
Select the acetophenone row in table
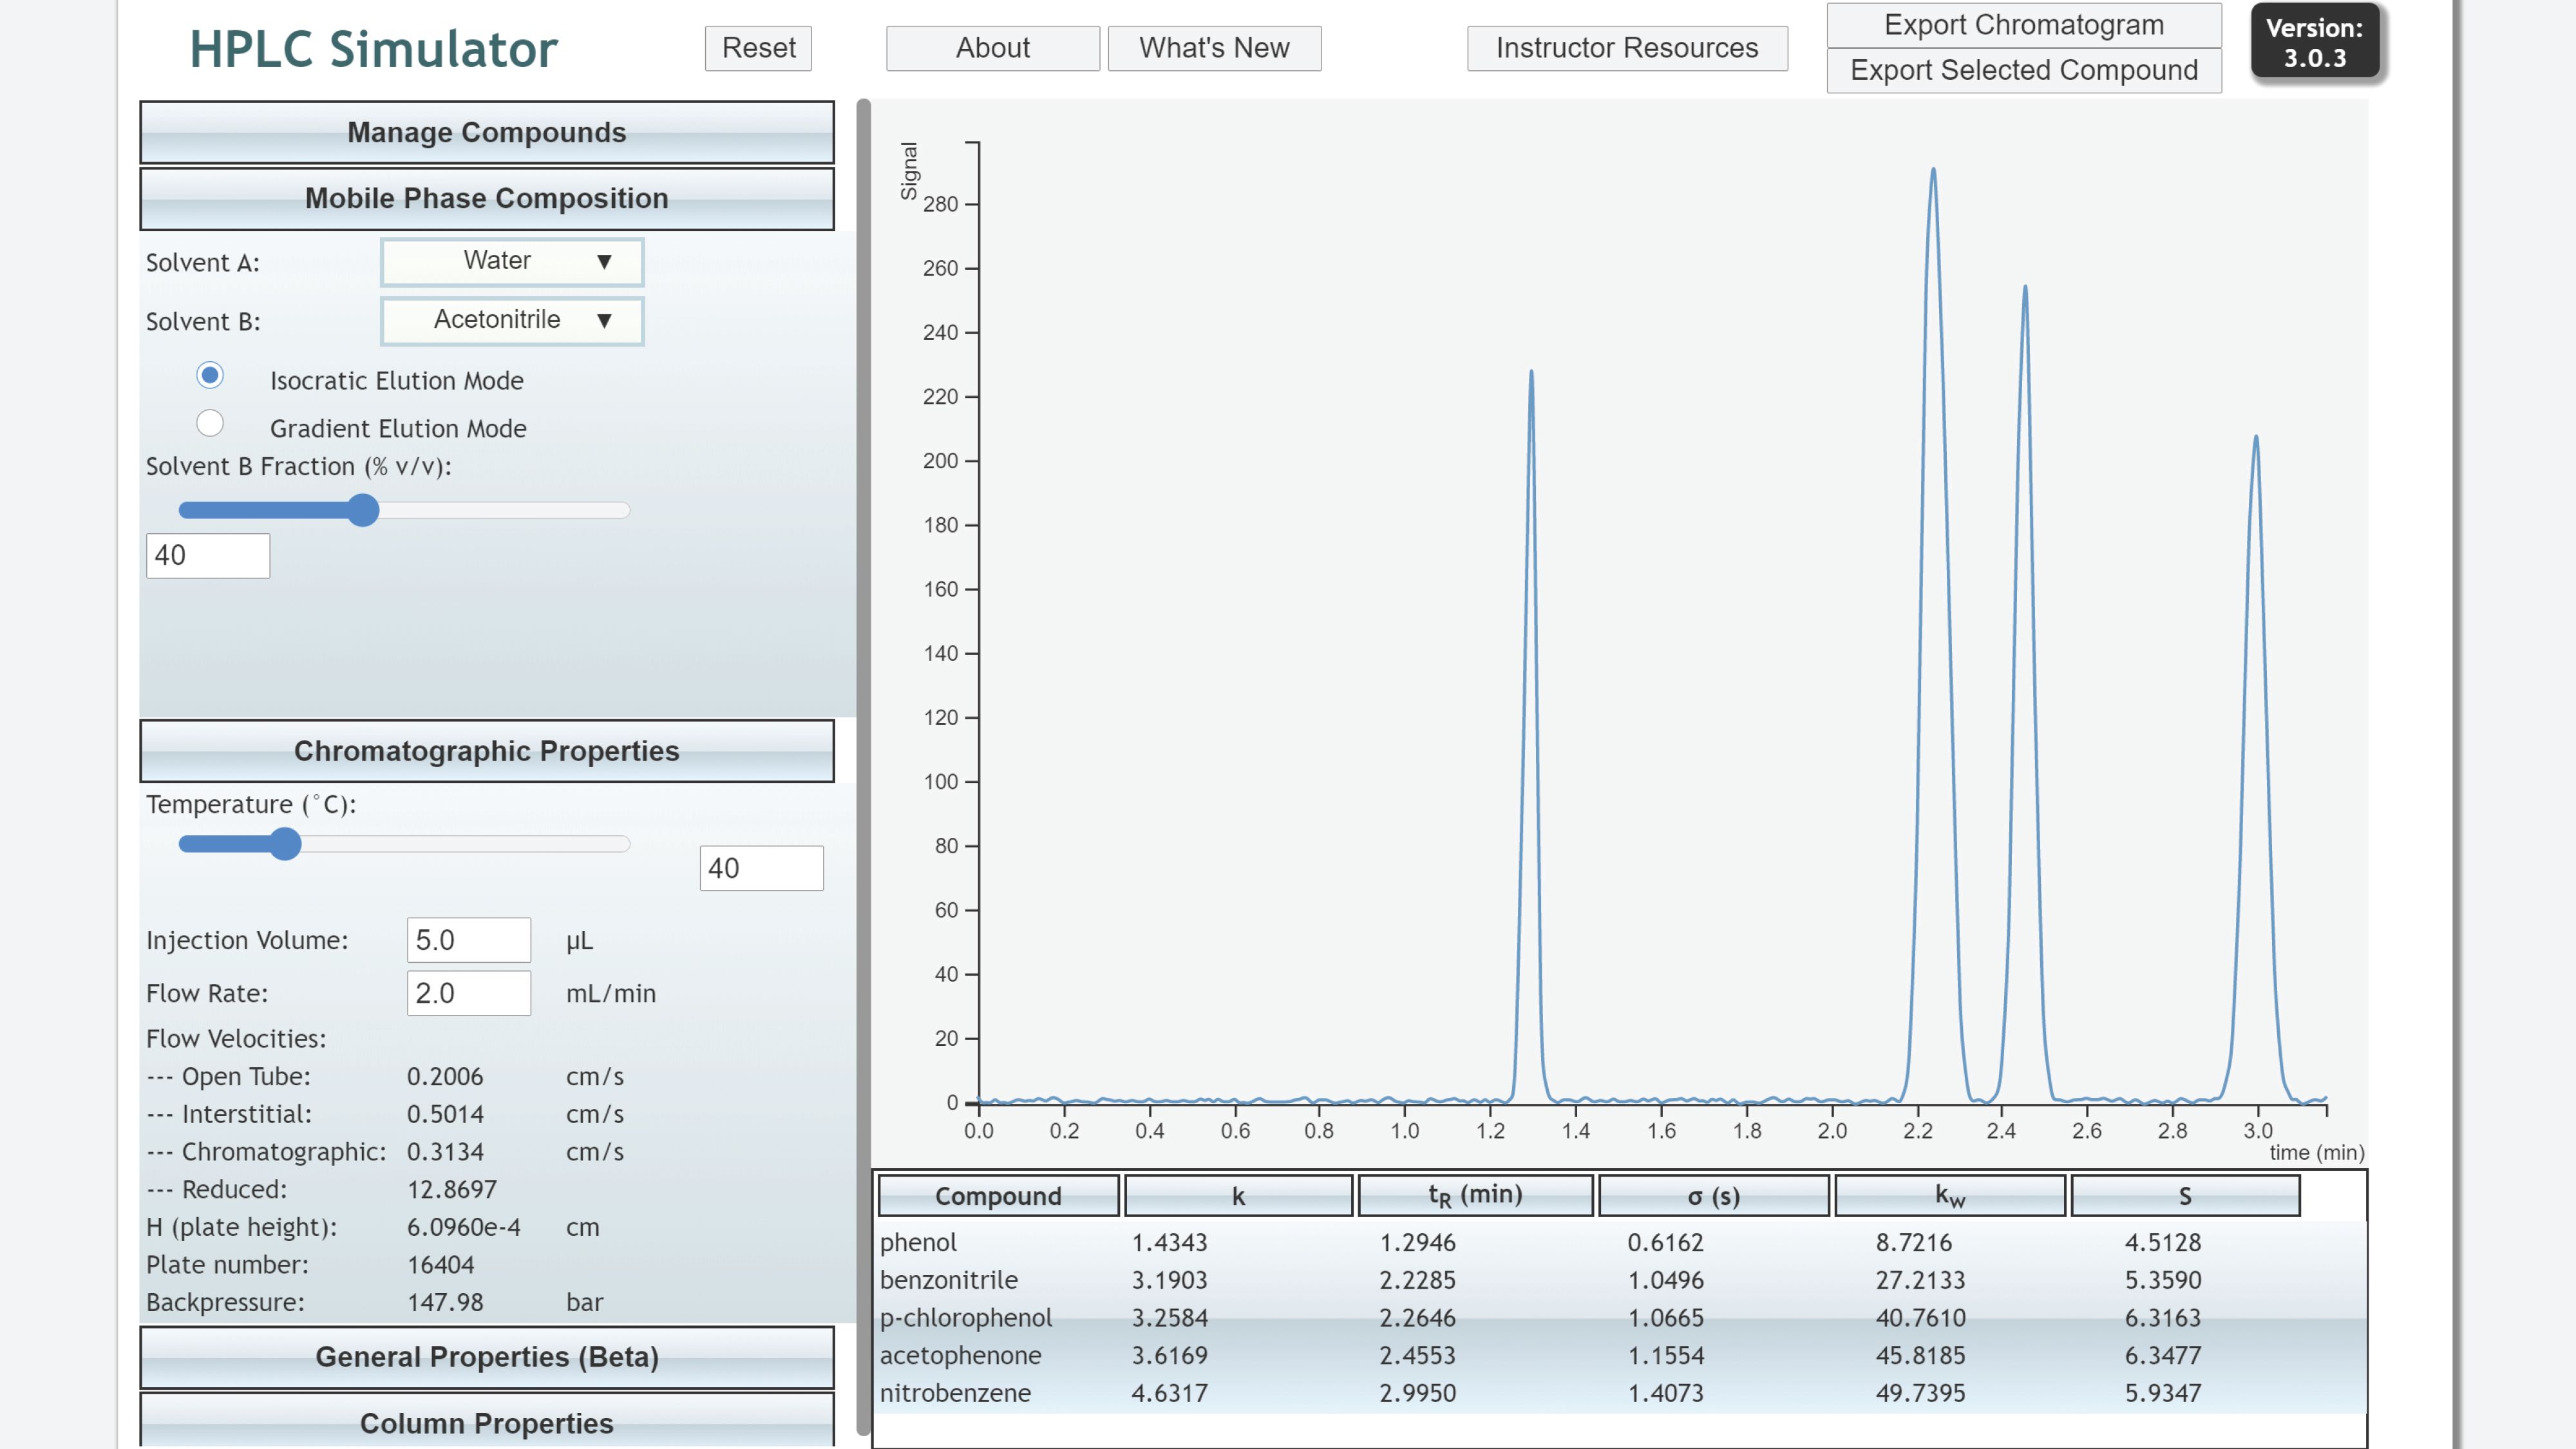click(x=961, y=1355)
